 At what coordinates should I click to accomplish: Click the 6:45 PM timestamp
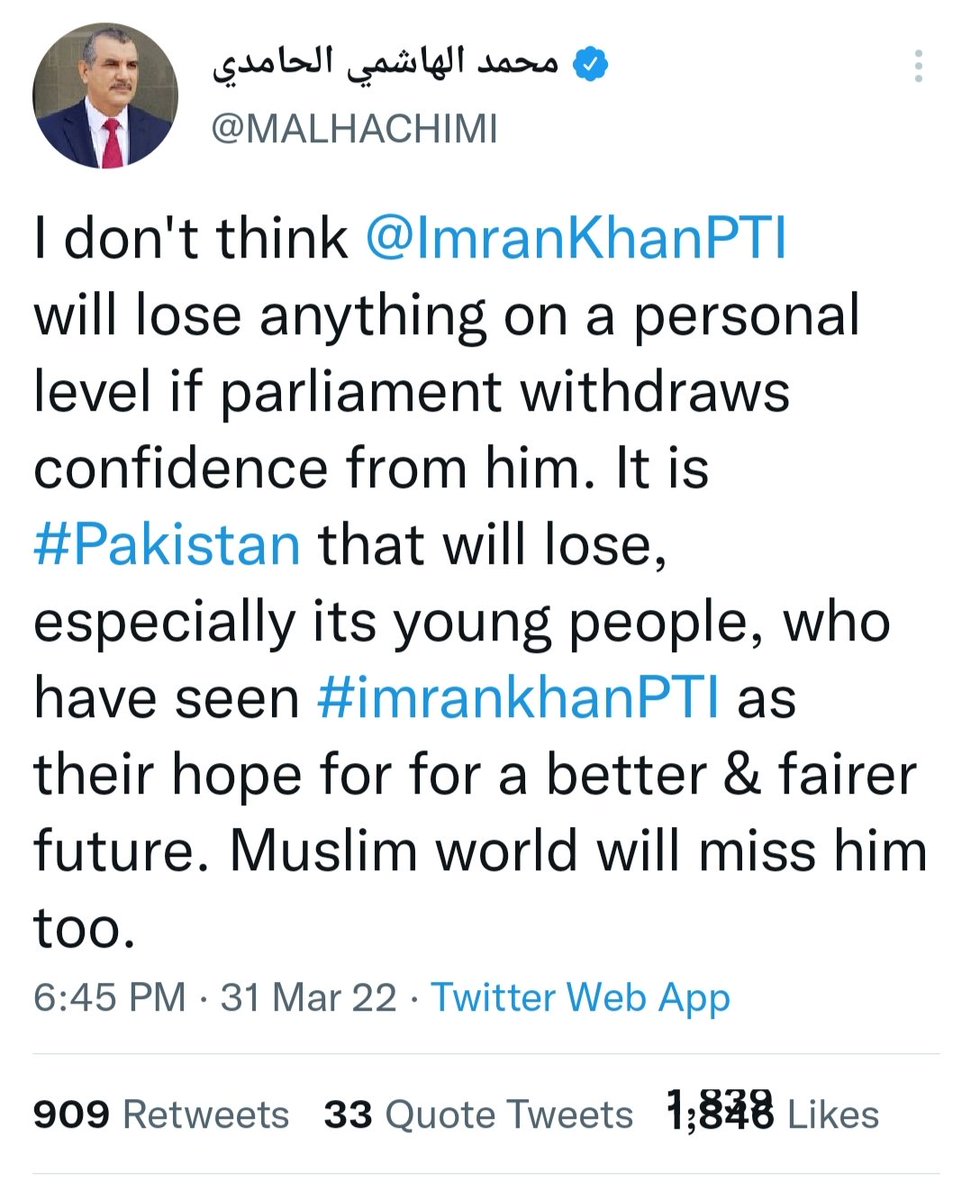(110, 997)
